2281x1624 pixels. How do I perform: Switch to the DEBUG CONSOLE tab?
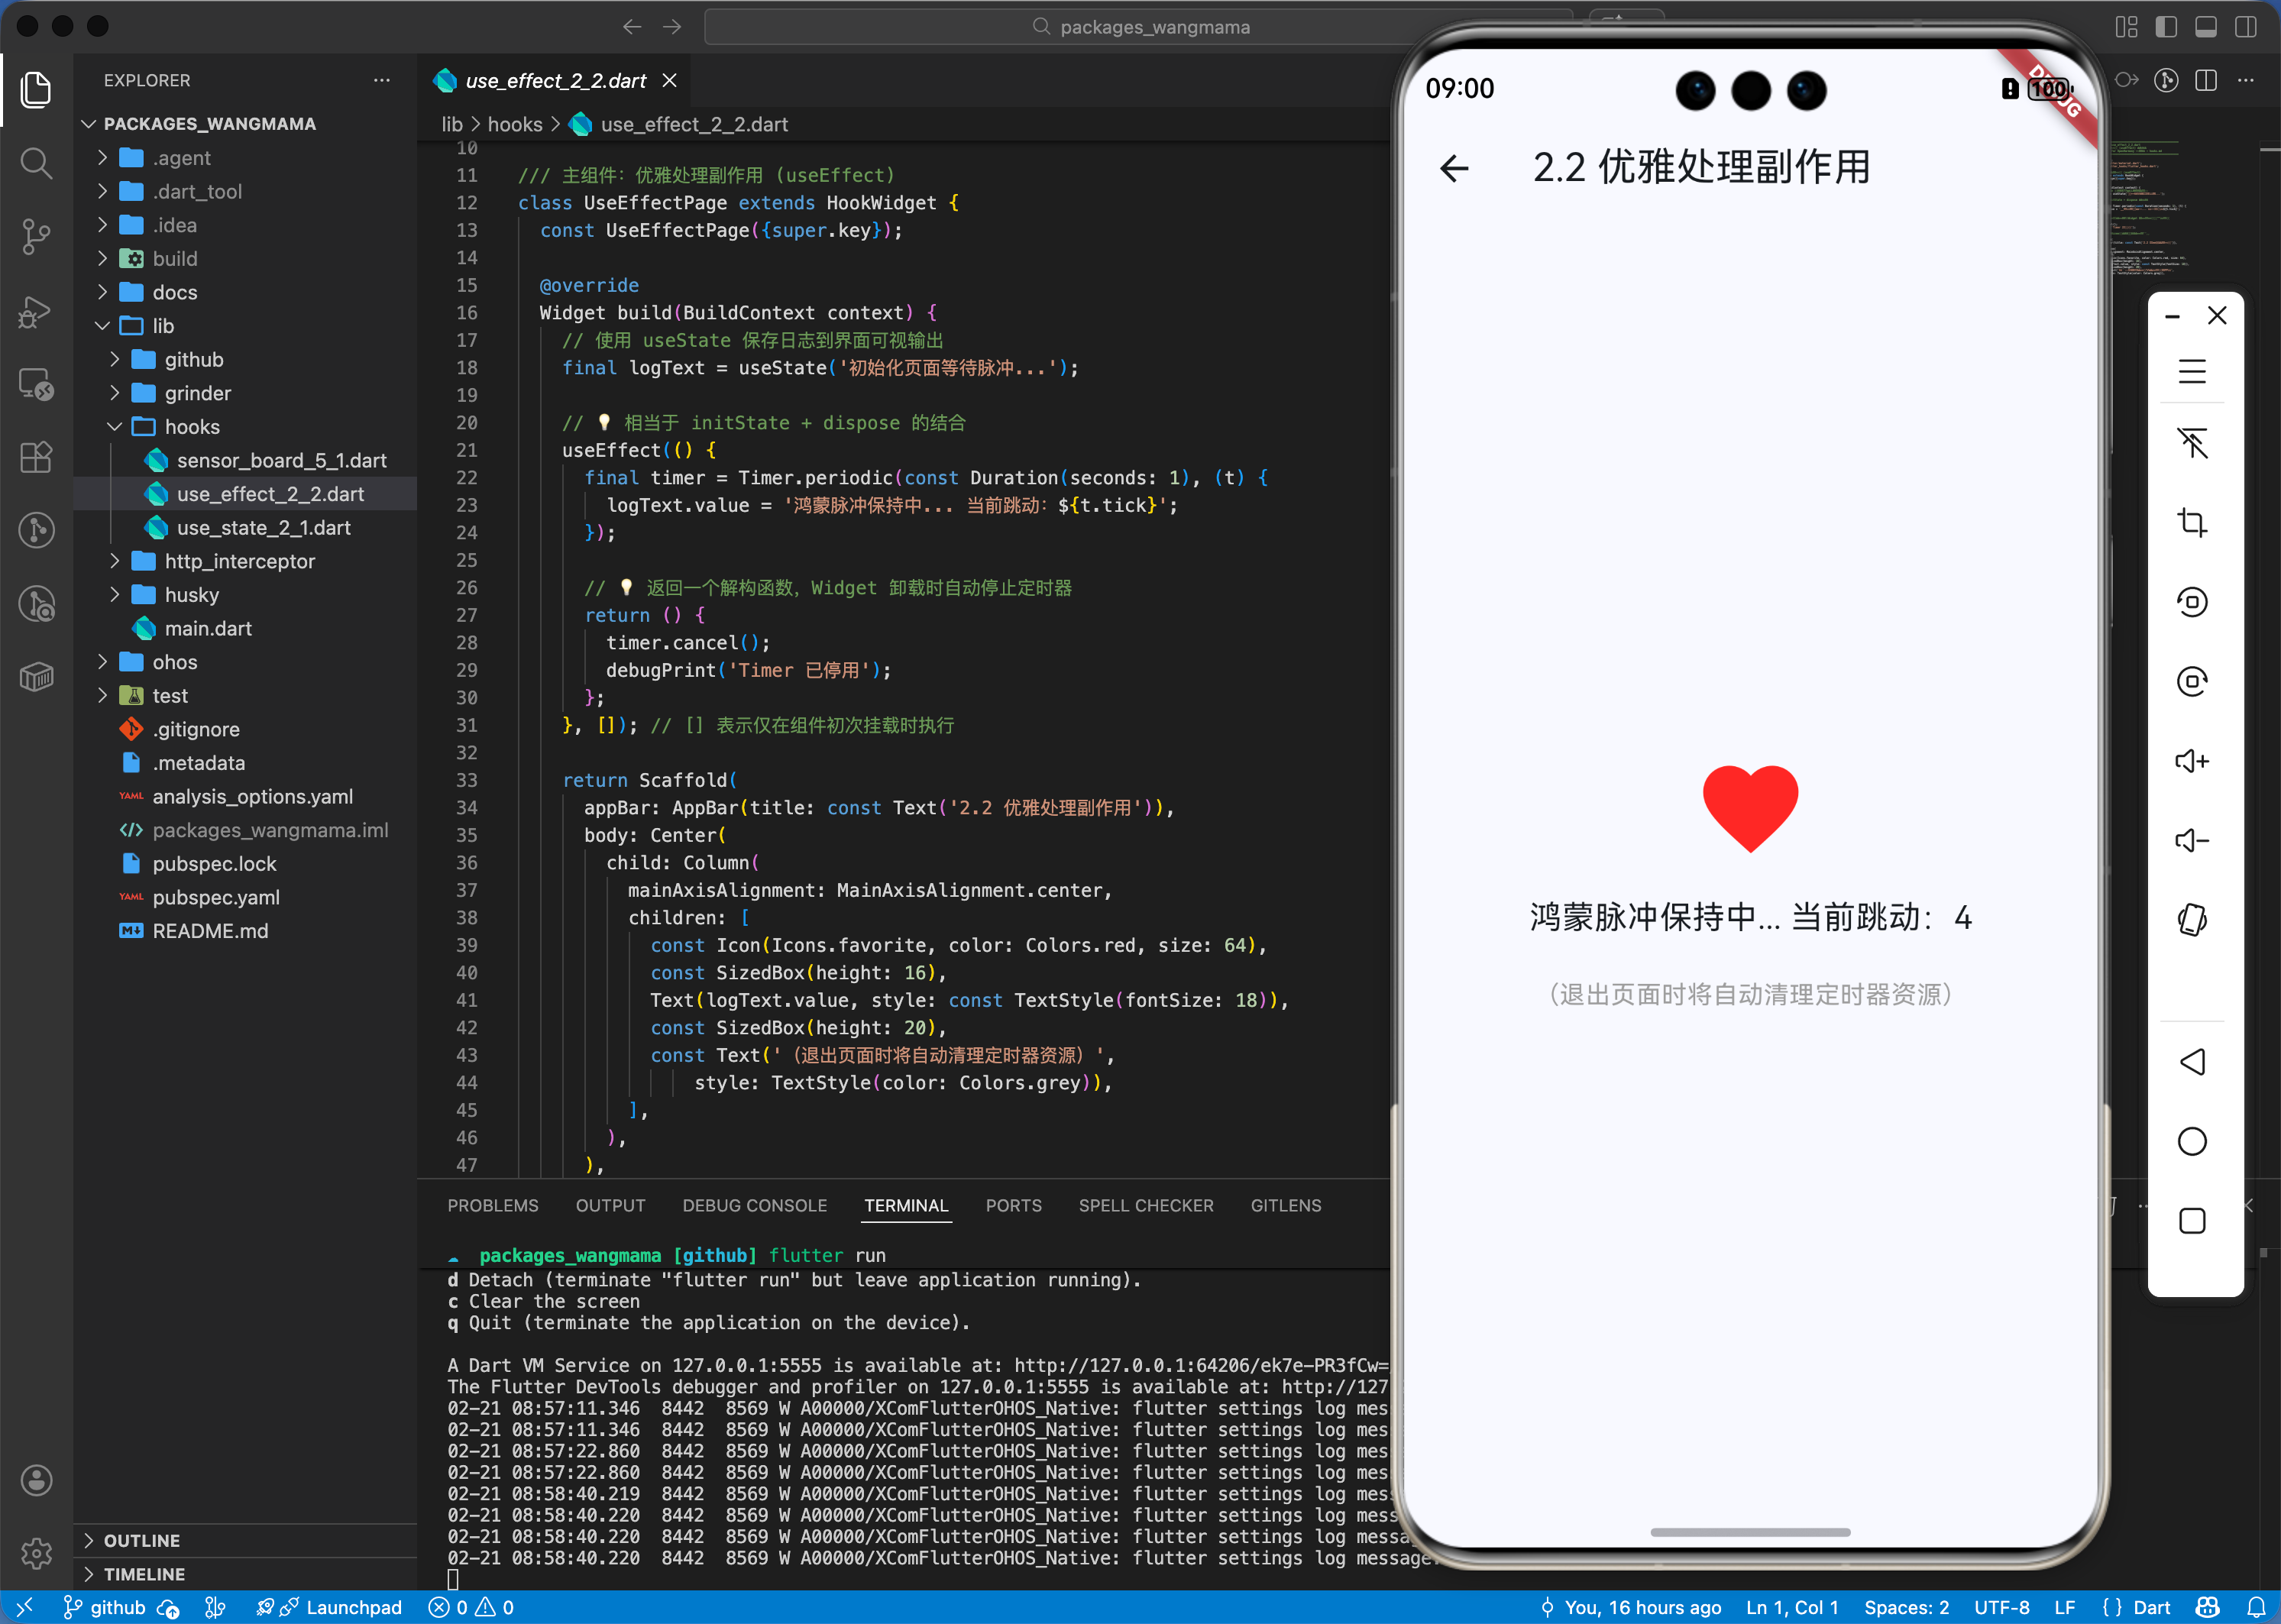click(x=754, y=1205)
